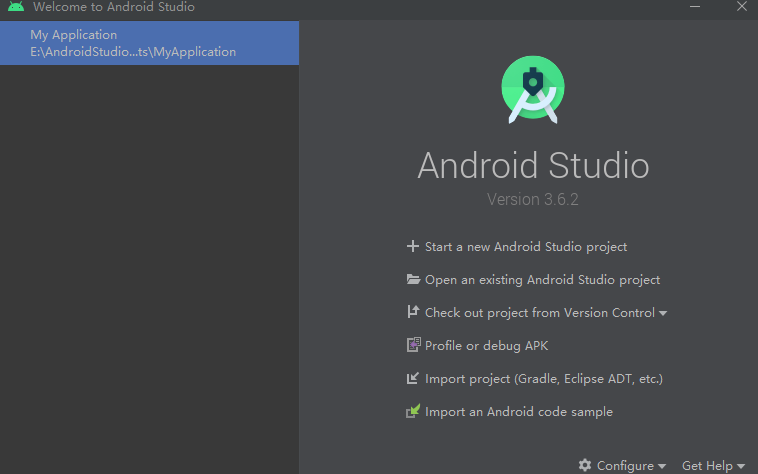Select Import an Android code sample

pyautogui.click(x=519, y=412)
